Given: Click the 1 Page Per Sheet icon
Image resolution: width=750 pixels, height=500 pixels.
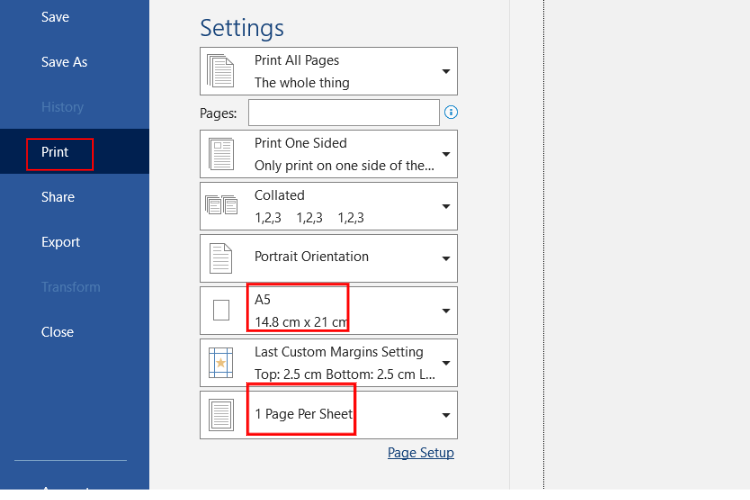Looking at the screenshot, I should point(220,415).
